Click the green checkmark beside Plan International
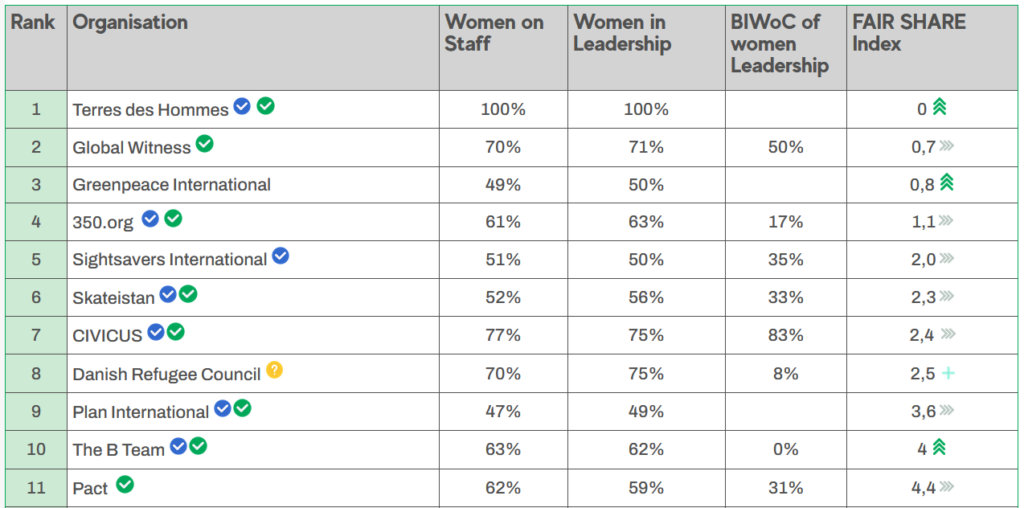The image size is (1024, 508). [x=242, y=408]
